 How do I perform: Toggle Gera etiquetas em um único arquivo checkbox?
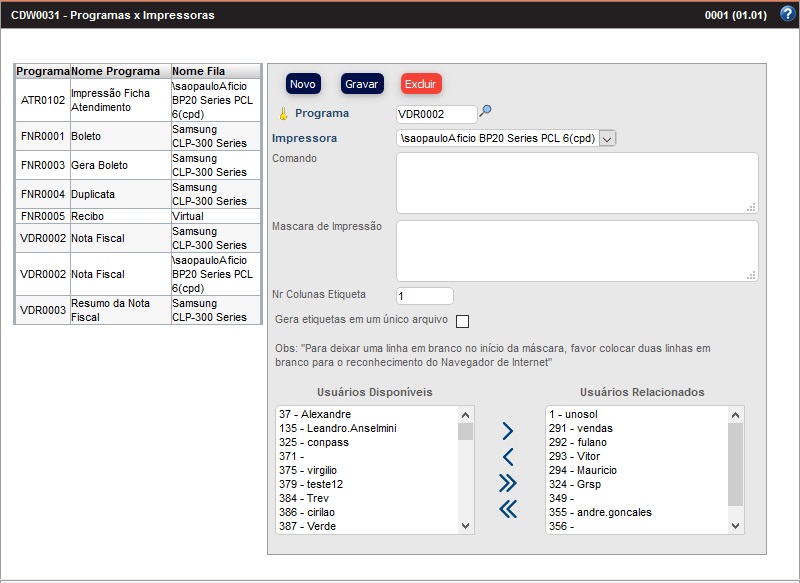[462, 321]
